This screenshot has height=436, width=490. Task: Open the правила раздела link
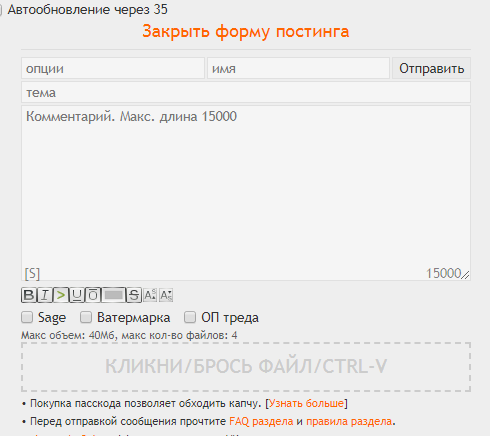[x=349, y=421]
